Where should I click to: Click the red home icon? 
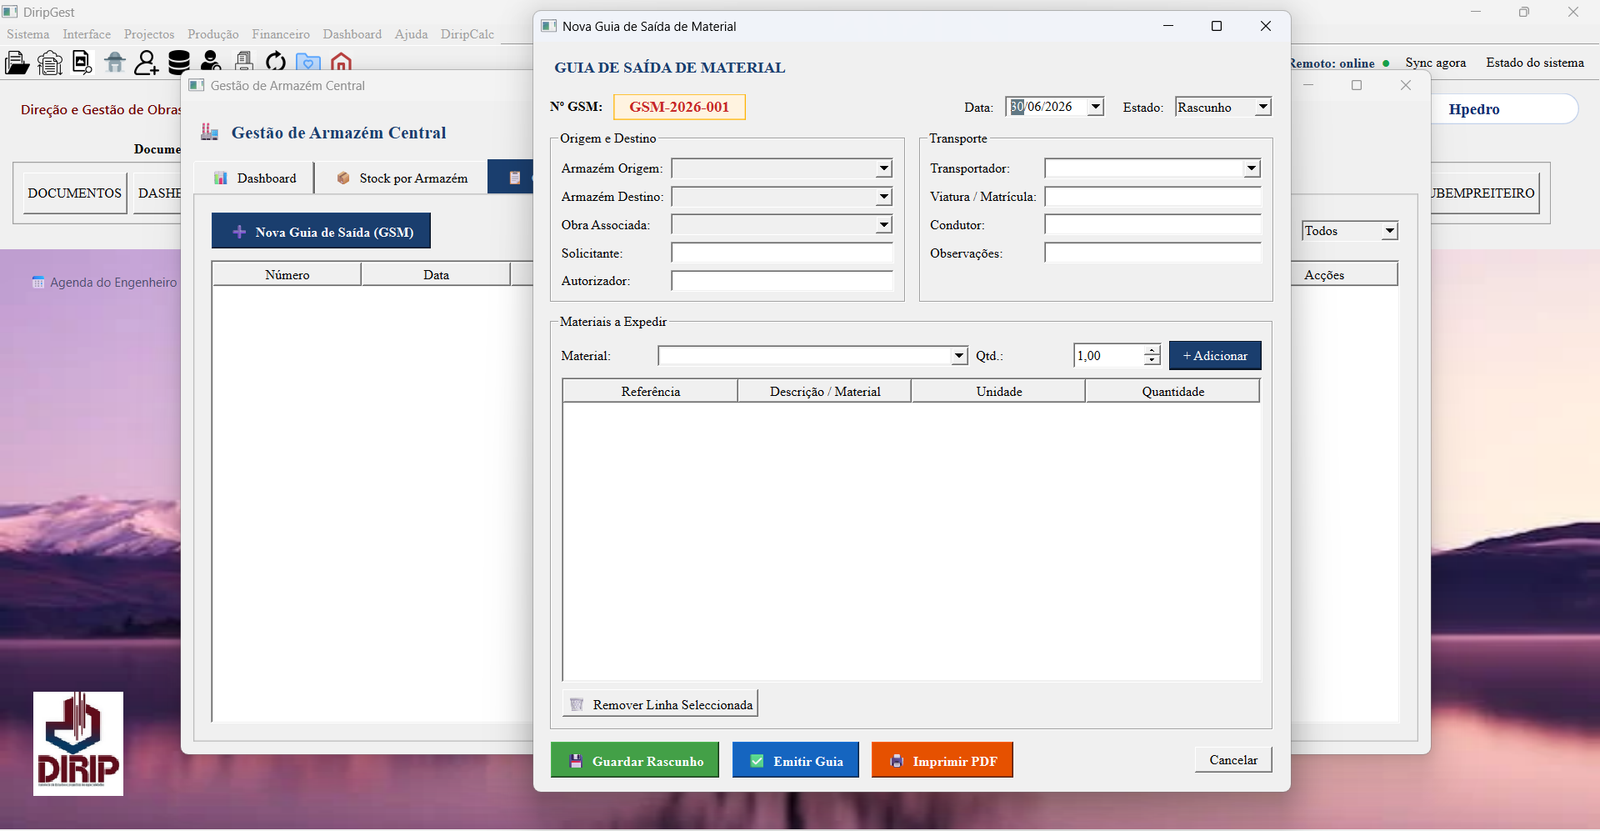[x=341, y=63]
